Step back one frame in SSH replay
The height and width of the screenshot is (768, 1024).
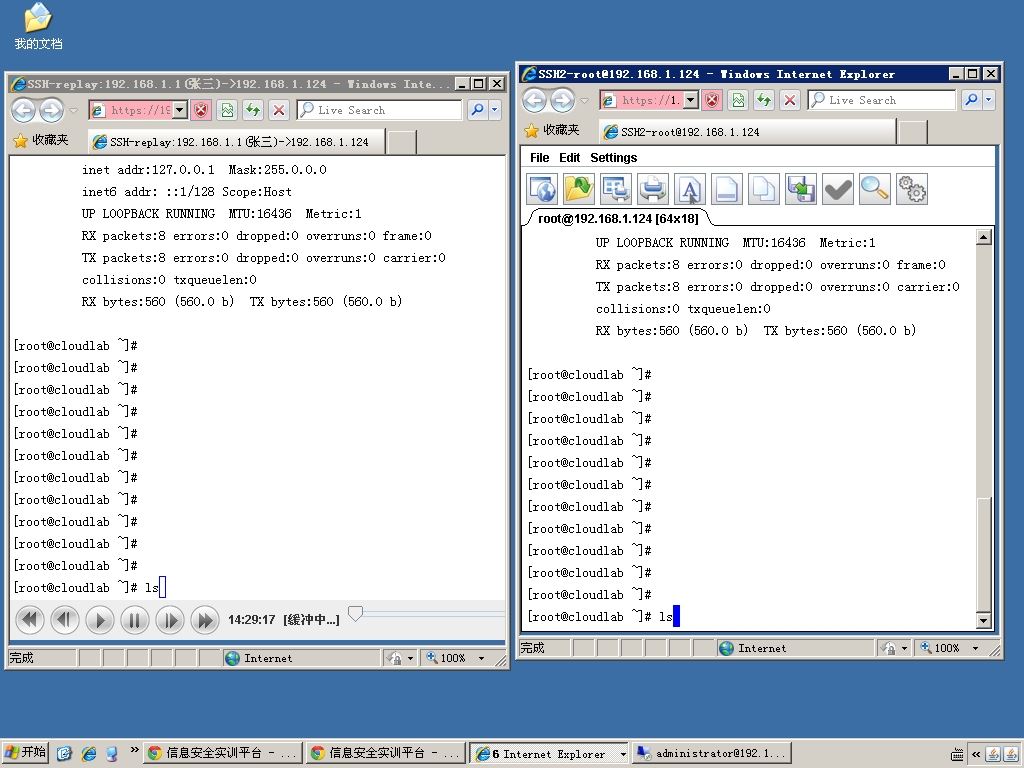pyautogui.click(x=65, y=619)
